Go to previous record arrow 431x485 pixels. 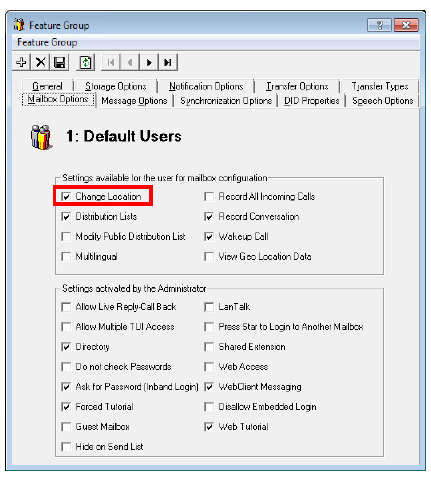[130, 62]
